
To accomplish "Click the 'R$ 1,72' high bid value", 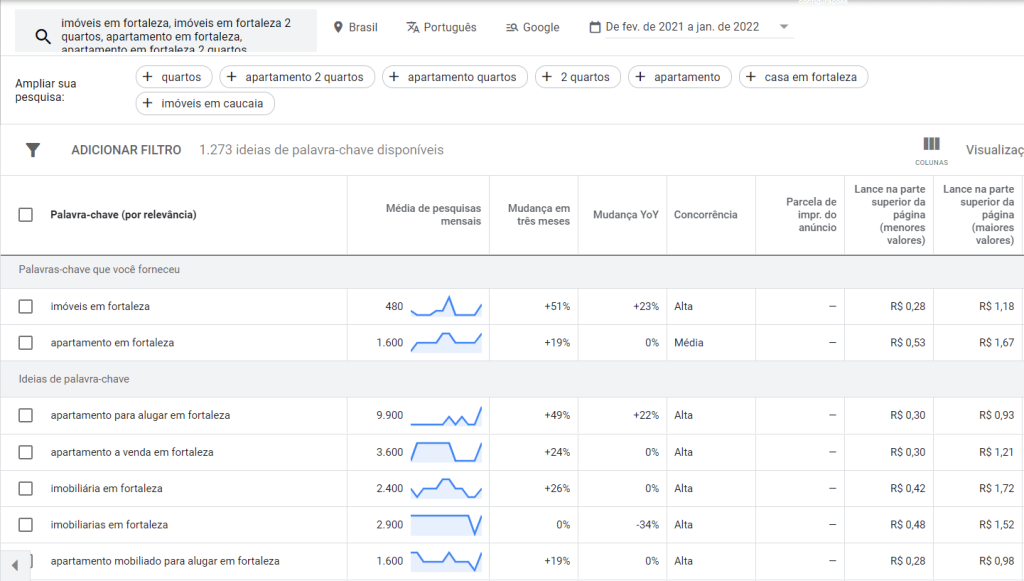I will (997, 488).
